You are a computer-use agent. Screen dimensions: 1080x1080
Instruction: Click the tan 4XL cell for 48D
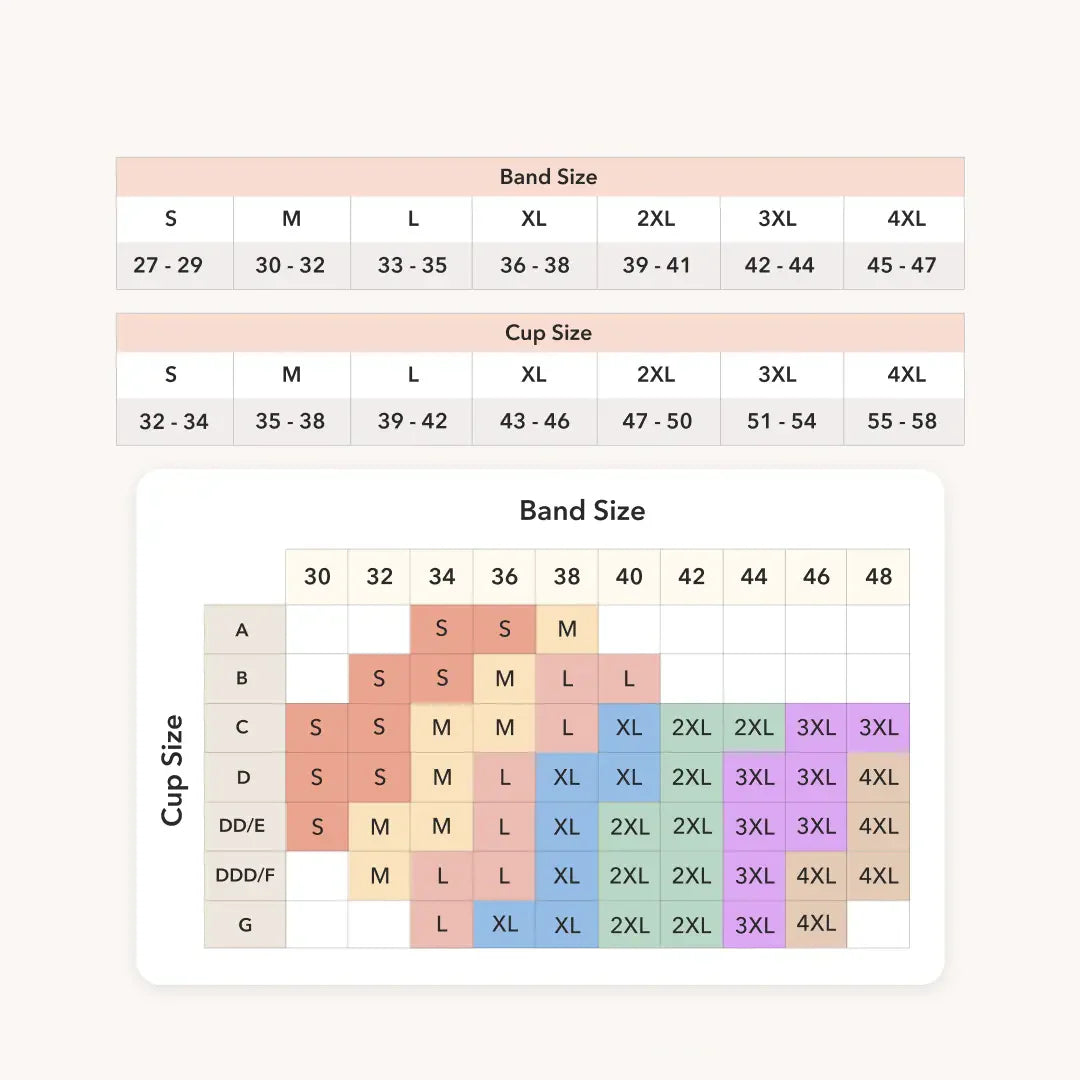pos(878,778)
